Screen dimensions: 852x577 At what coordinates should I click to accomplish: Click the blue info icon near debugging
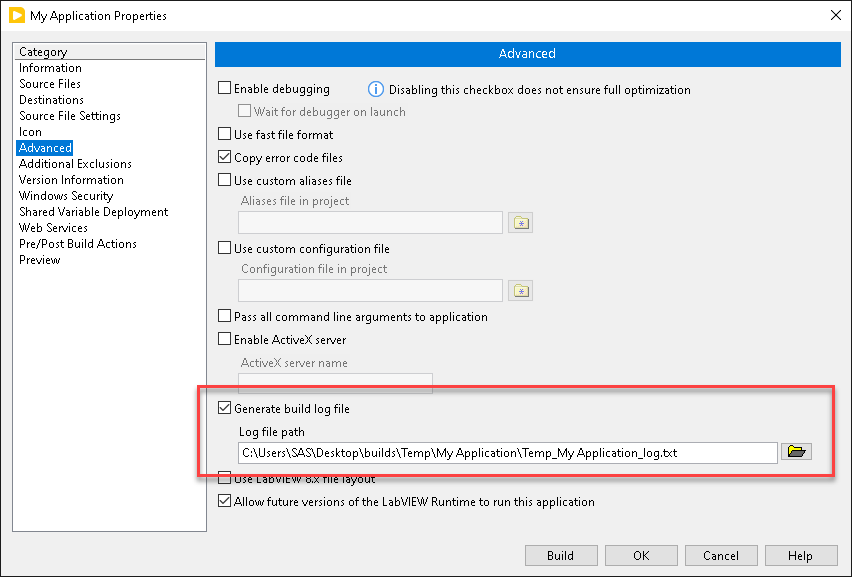pos(375,89)
